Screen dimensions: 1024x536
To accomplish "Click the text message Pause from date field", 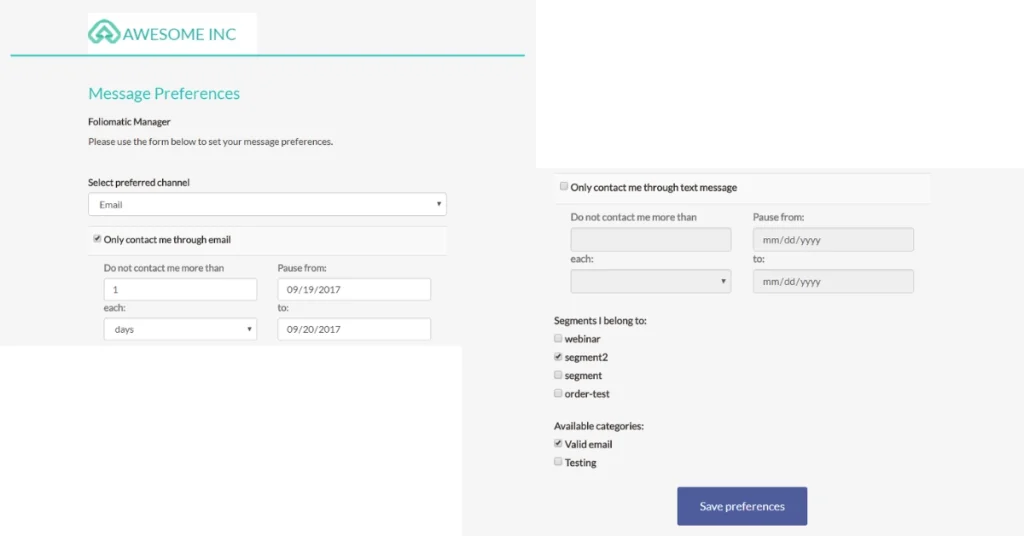I will pyautogui.click(x=833, y=240).
